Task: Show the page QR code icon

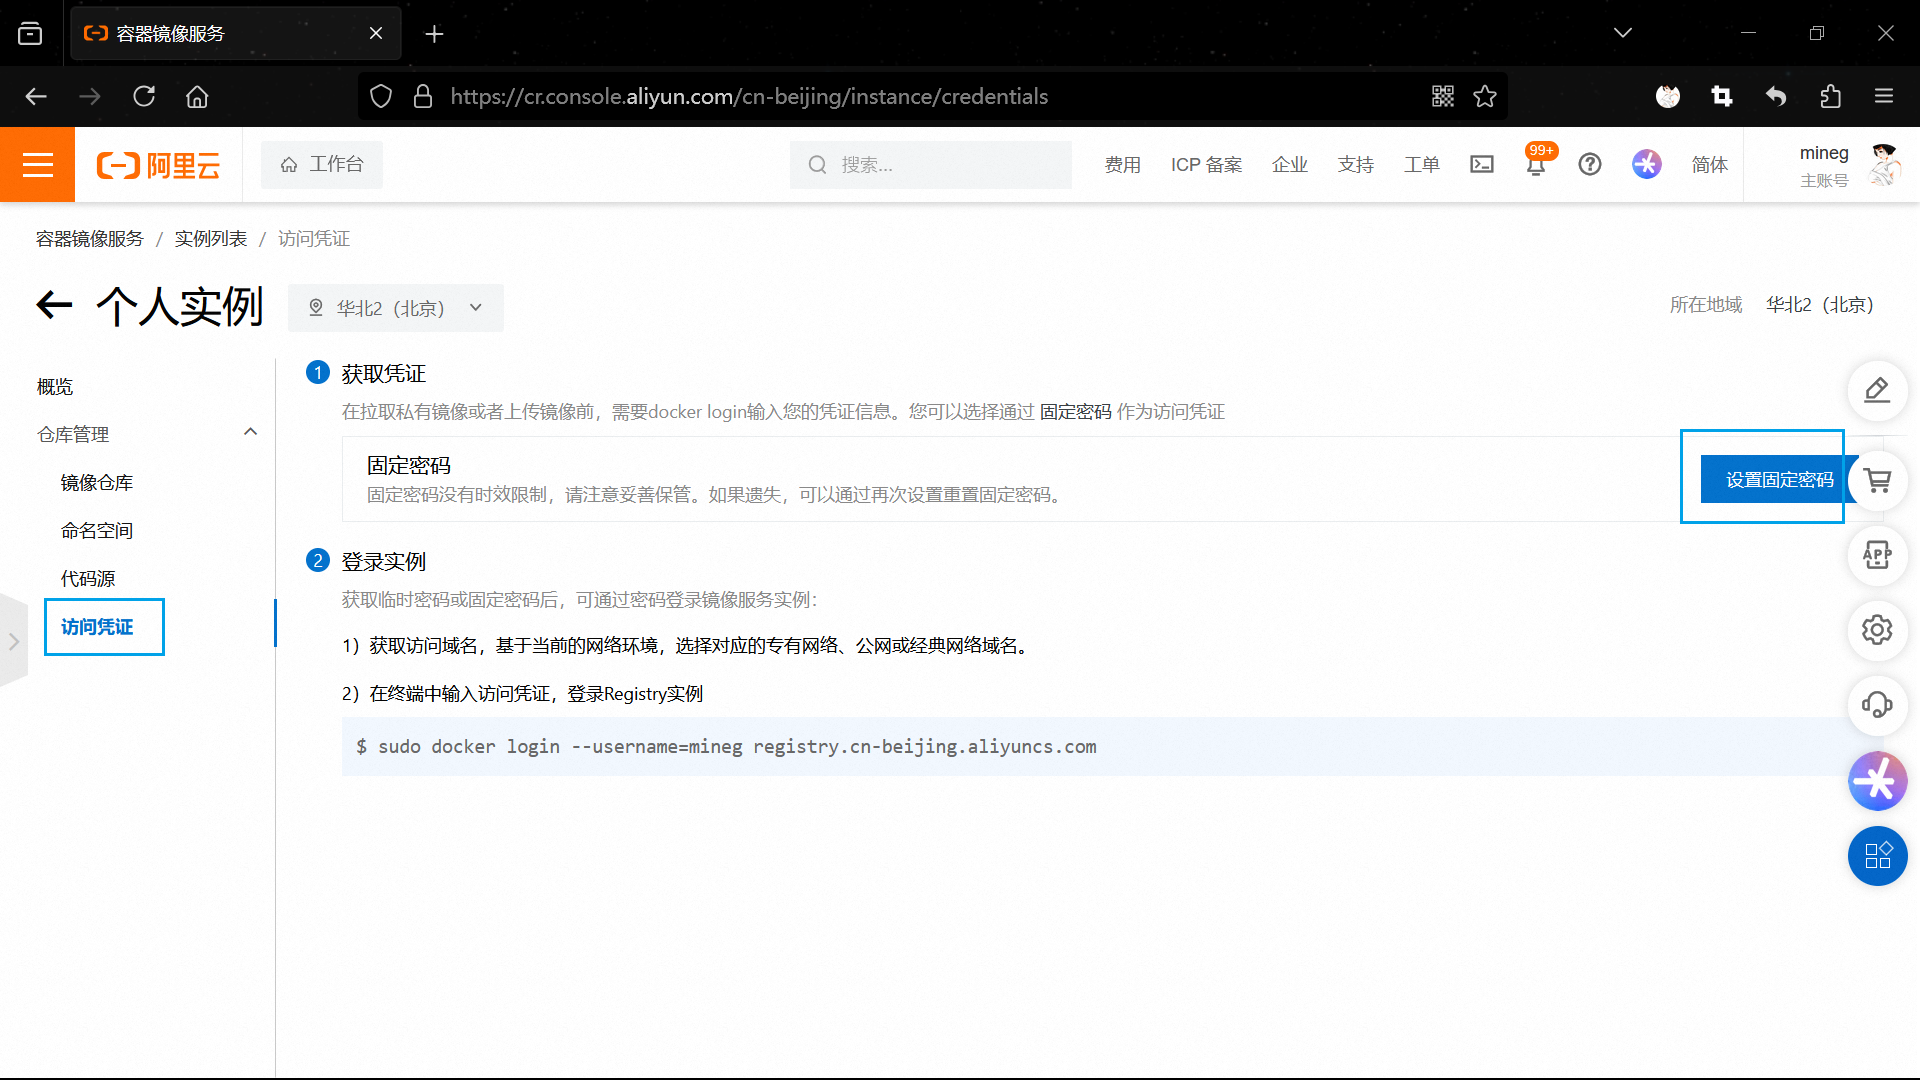Action: click(x=1442, y=96)
